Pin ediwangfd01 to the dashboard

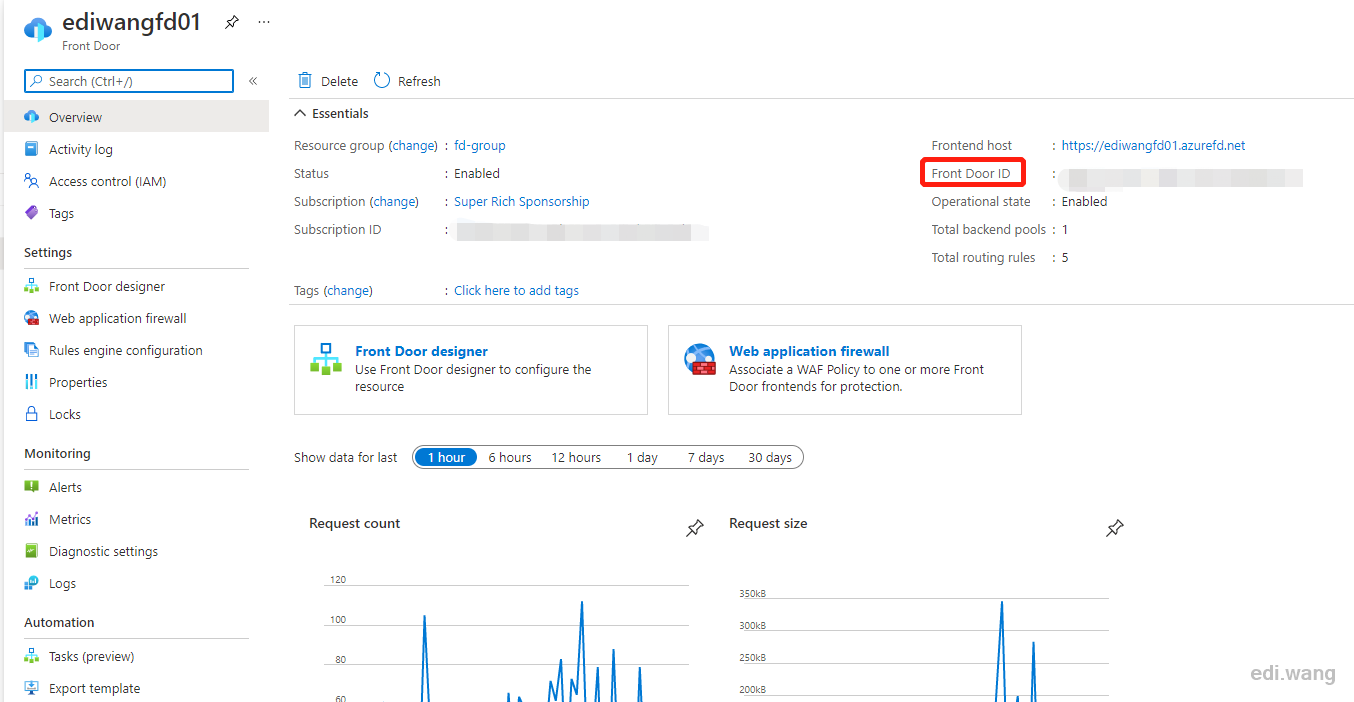(x=232, y=22)
